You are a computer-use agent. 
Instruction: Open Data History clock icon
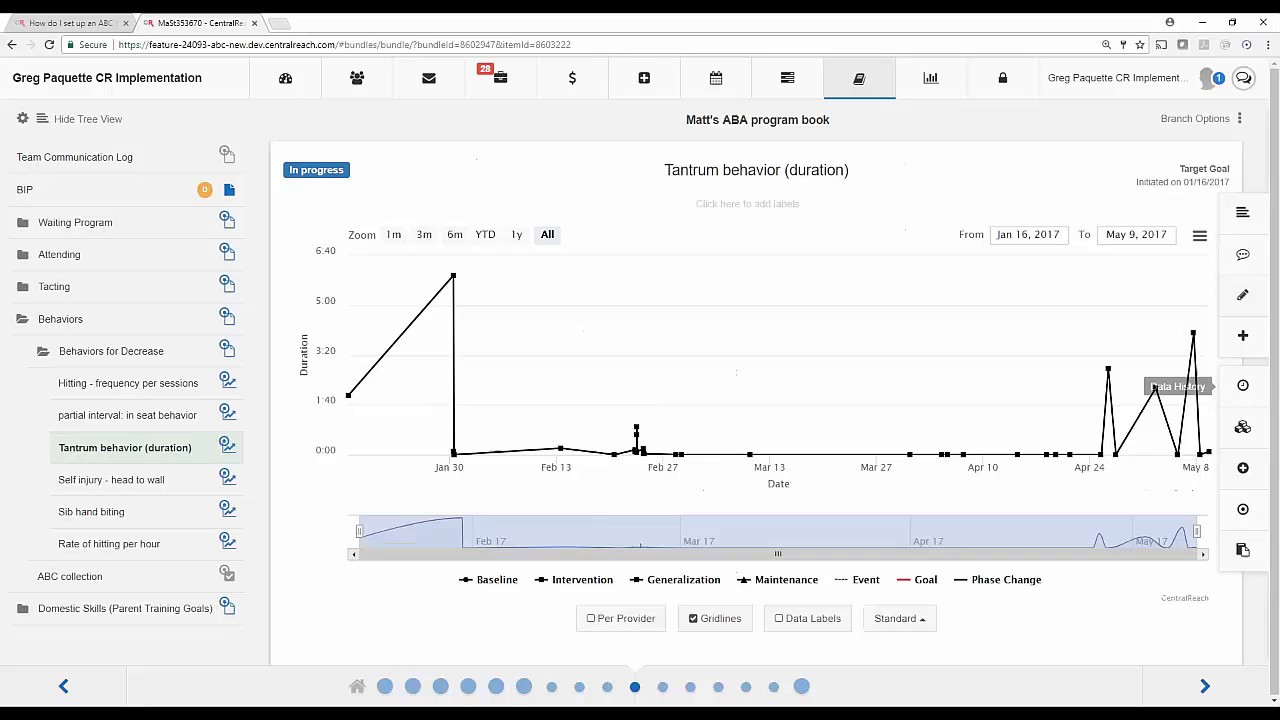point(1243,386)
